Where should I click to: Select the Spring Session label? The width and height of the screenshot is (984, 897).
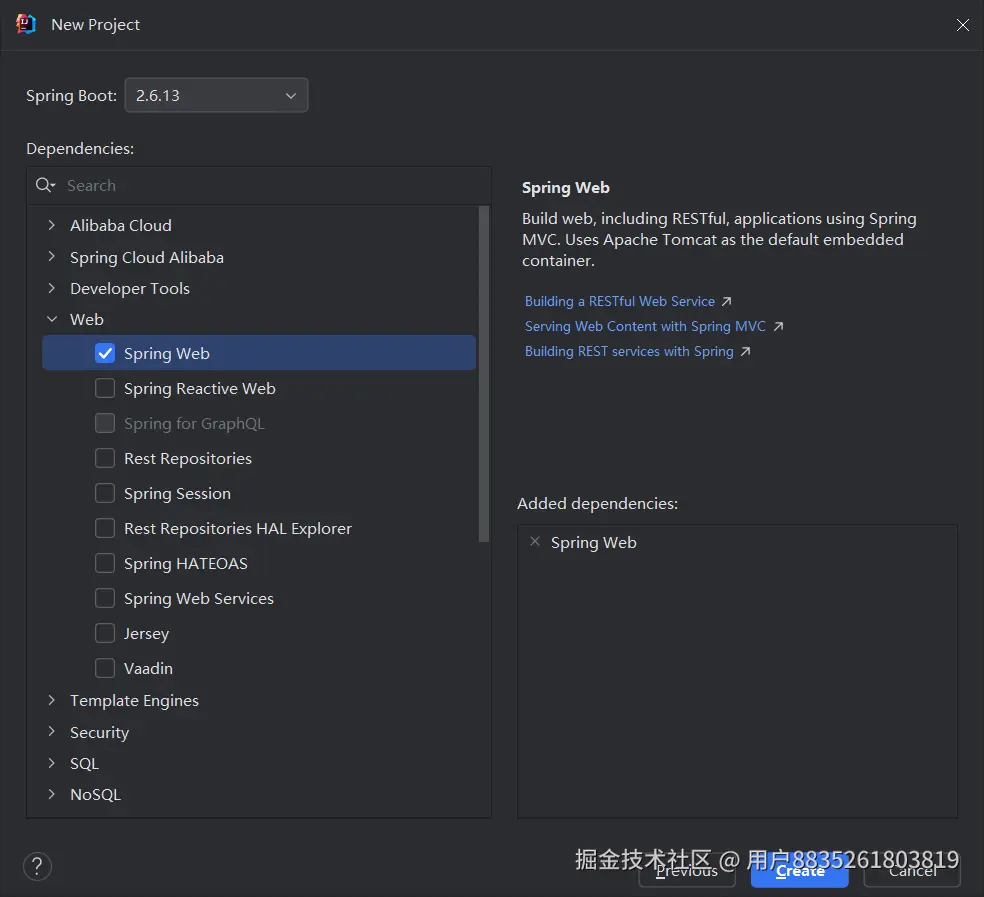coord(177,493)
